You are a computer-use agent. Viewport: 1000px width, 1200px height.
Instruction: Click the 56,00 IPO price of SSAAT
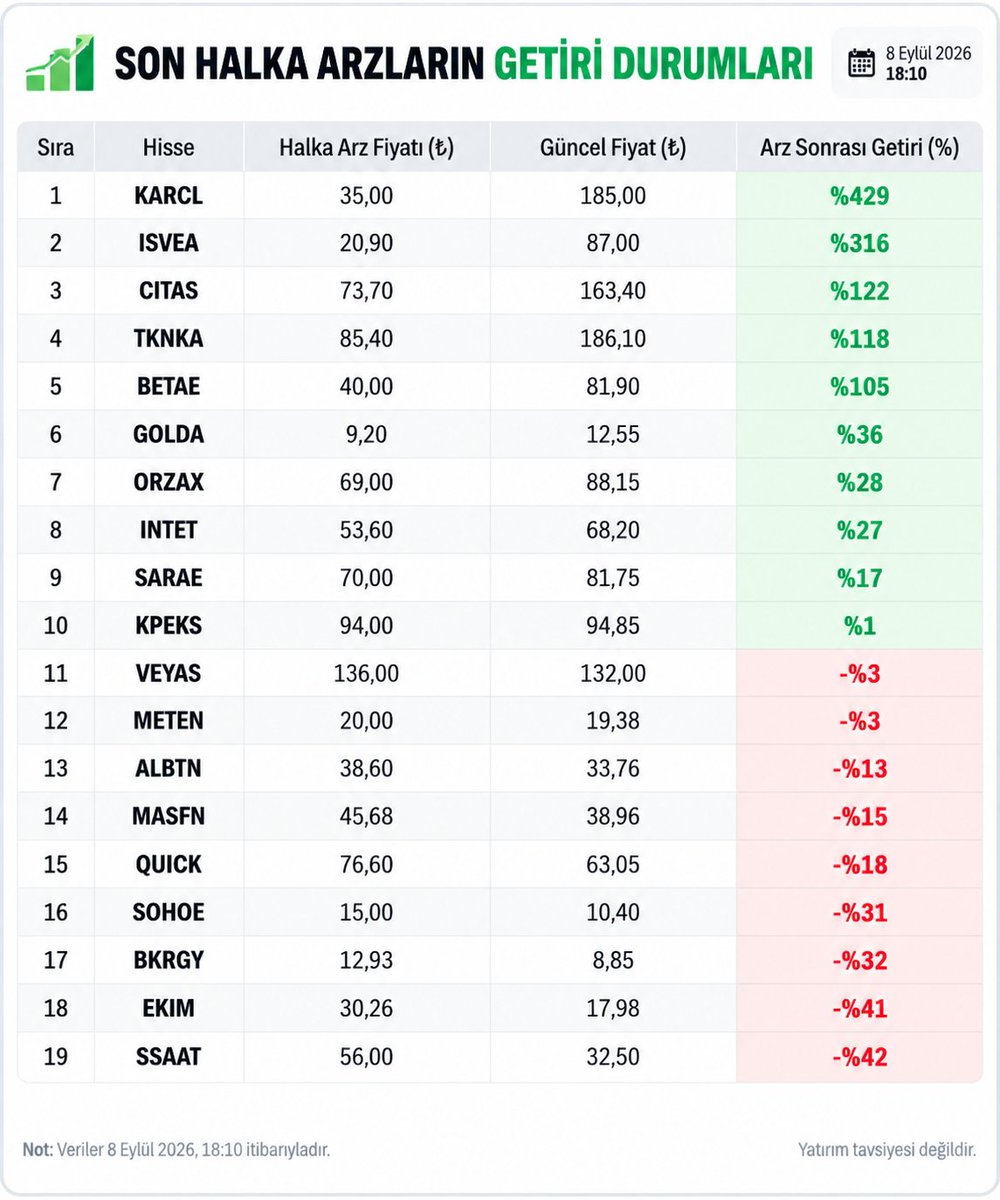pyautogui.click(x=366, y=1057)
